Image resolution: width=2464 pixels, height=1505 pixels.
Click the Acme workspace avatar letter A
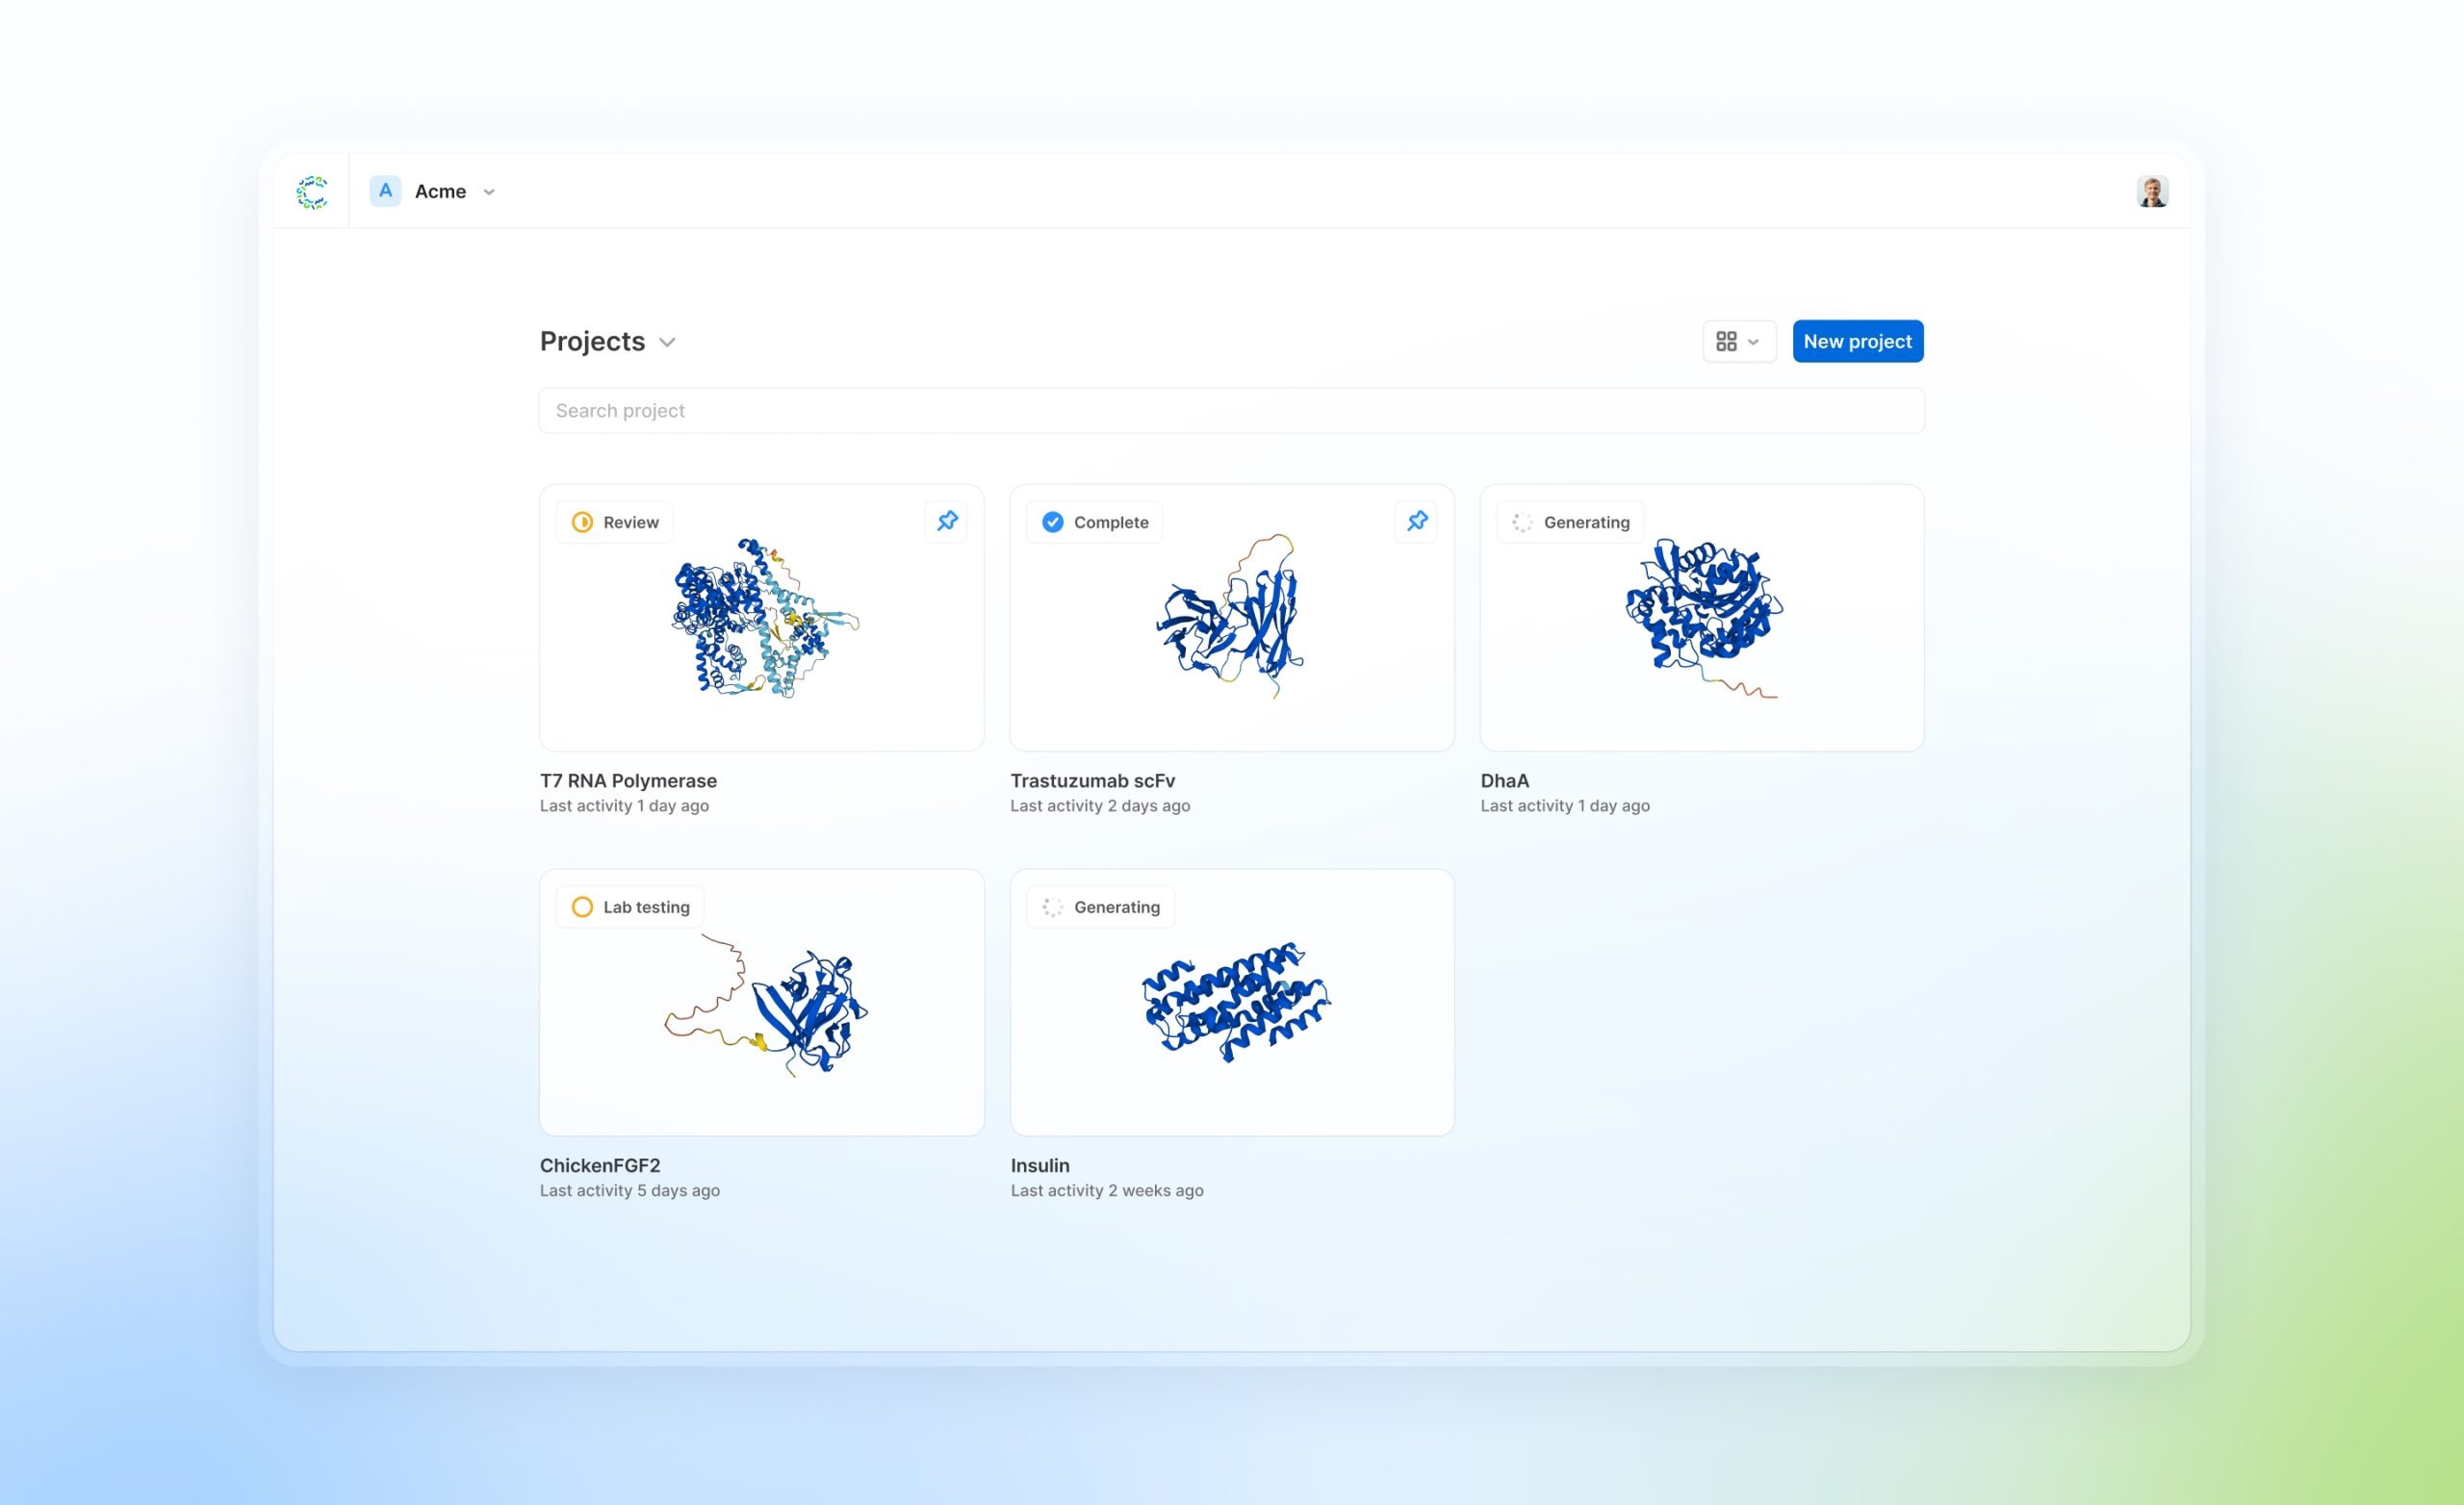pyautogui.click(x=385, y=191)
